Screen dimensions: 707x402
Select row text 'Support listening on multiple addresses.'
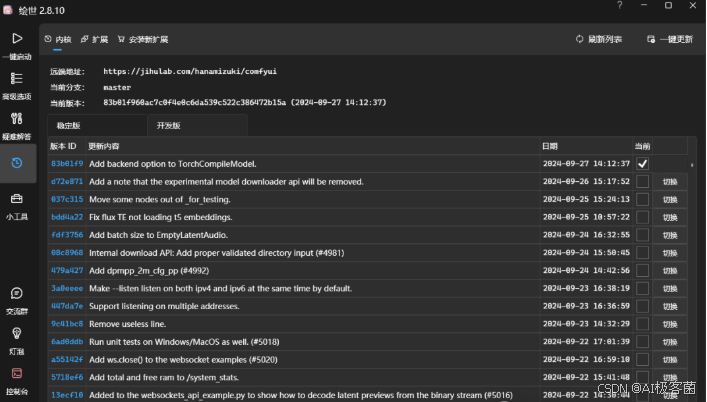coord(164,306)
